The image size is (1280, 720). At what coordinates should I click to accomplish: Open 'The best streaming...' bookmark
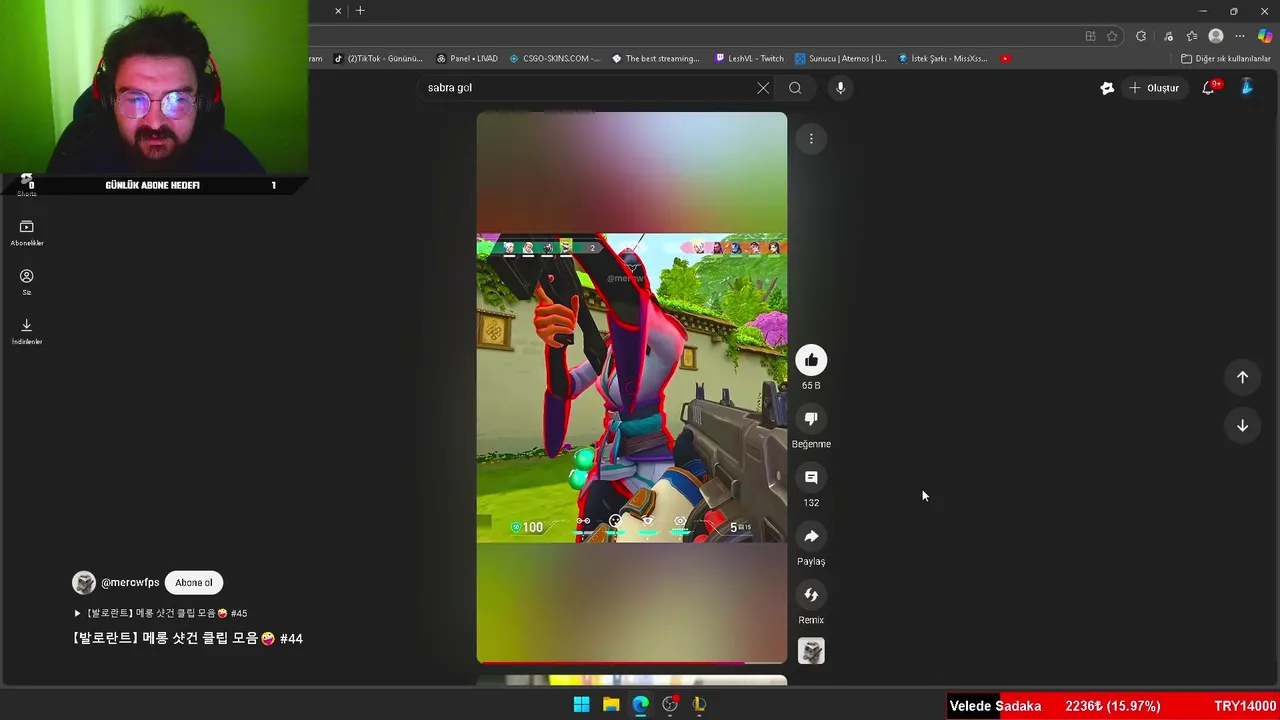click(x=656, y=58)
